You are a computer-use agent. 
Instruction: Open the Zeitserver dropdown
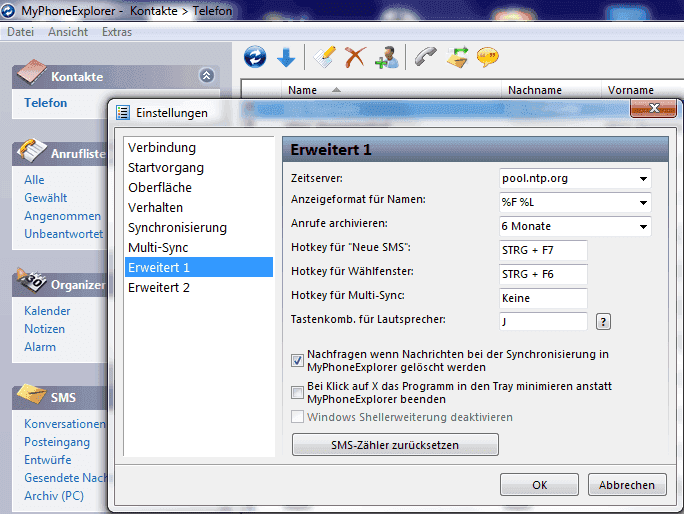click(x=643, y=178)
